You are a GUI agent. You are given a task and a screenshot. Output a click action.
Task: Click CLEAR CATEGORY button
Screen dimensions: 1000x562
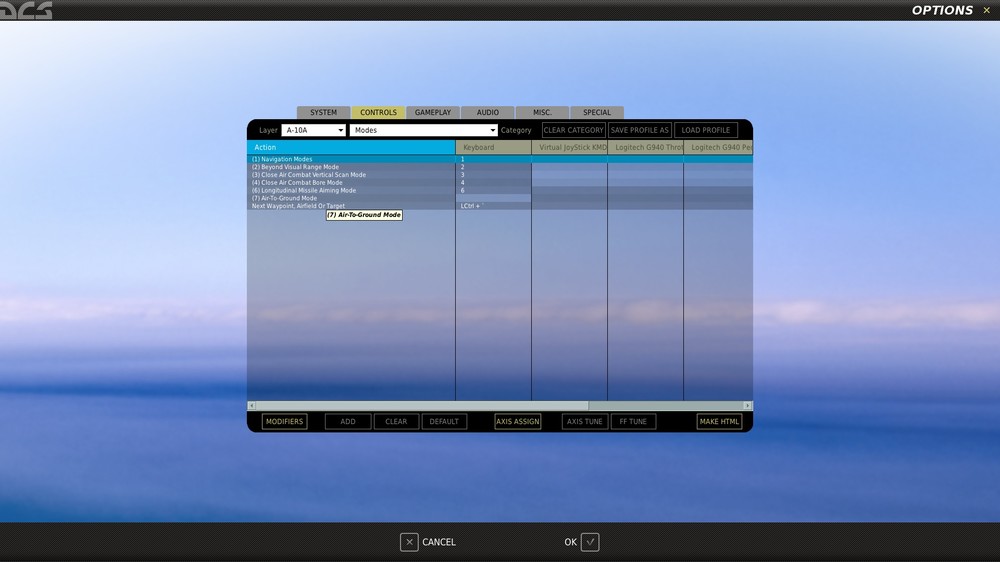click(x=573, y=130)
